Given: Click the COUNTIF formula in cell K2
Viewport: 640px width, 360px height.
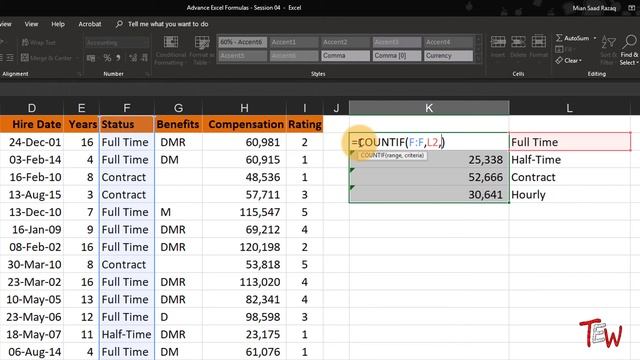Looking at the screenshot, I should pyautogui.click(x=398, y=142).
